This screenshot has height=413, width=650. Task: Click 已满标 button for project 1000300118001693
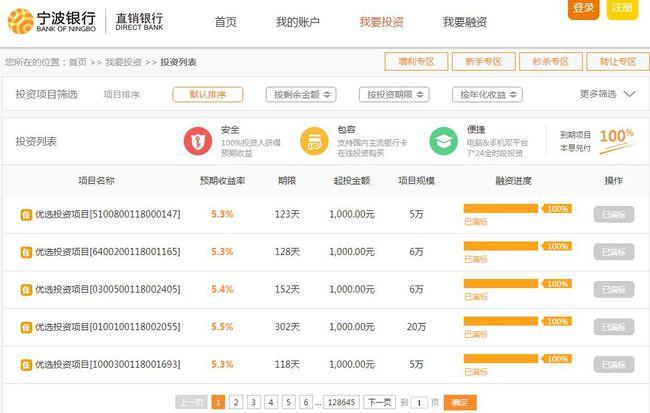tap(614, 364)
